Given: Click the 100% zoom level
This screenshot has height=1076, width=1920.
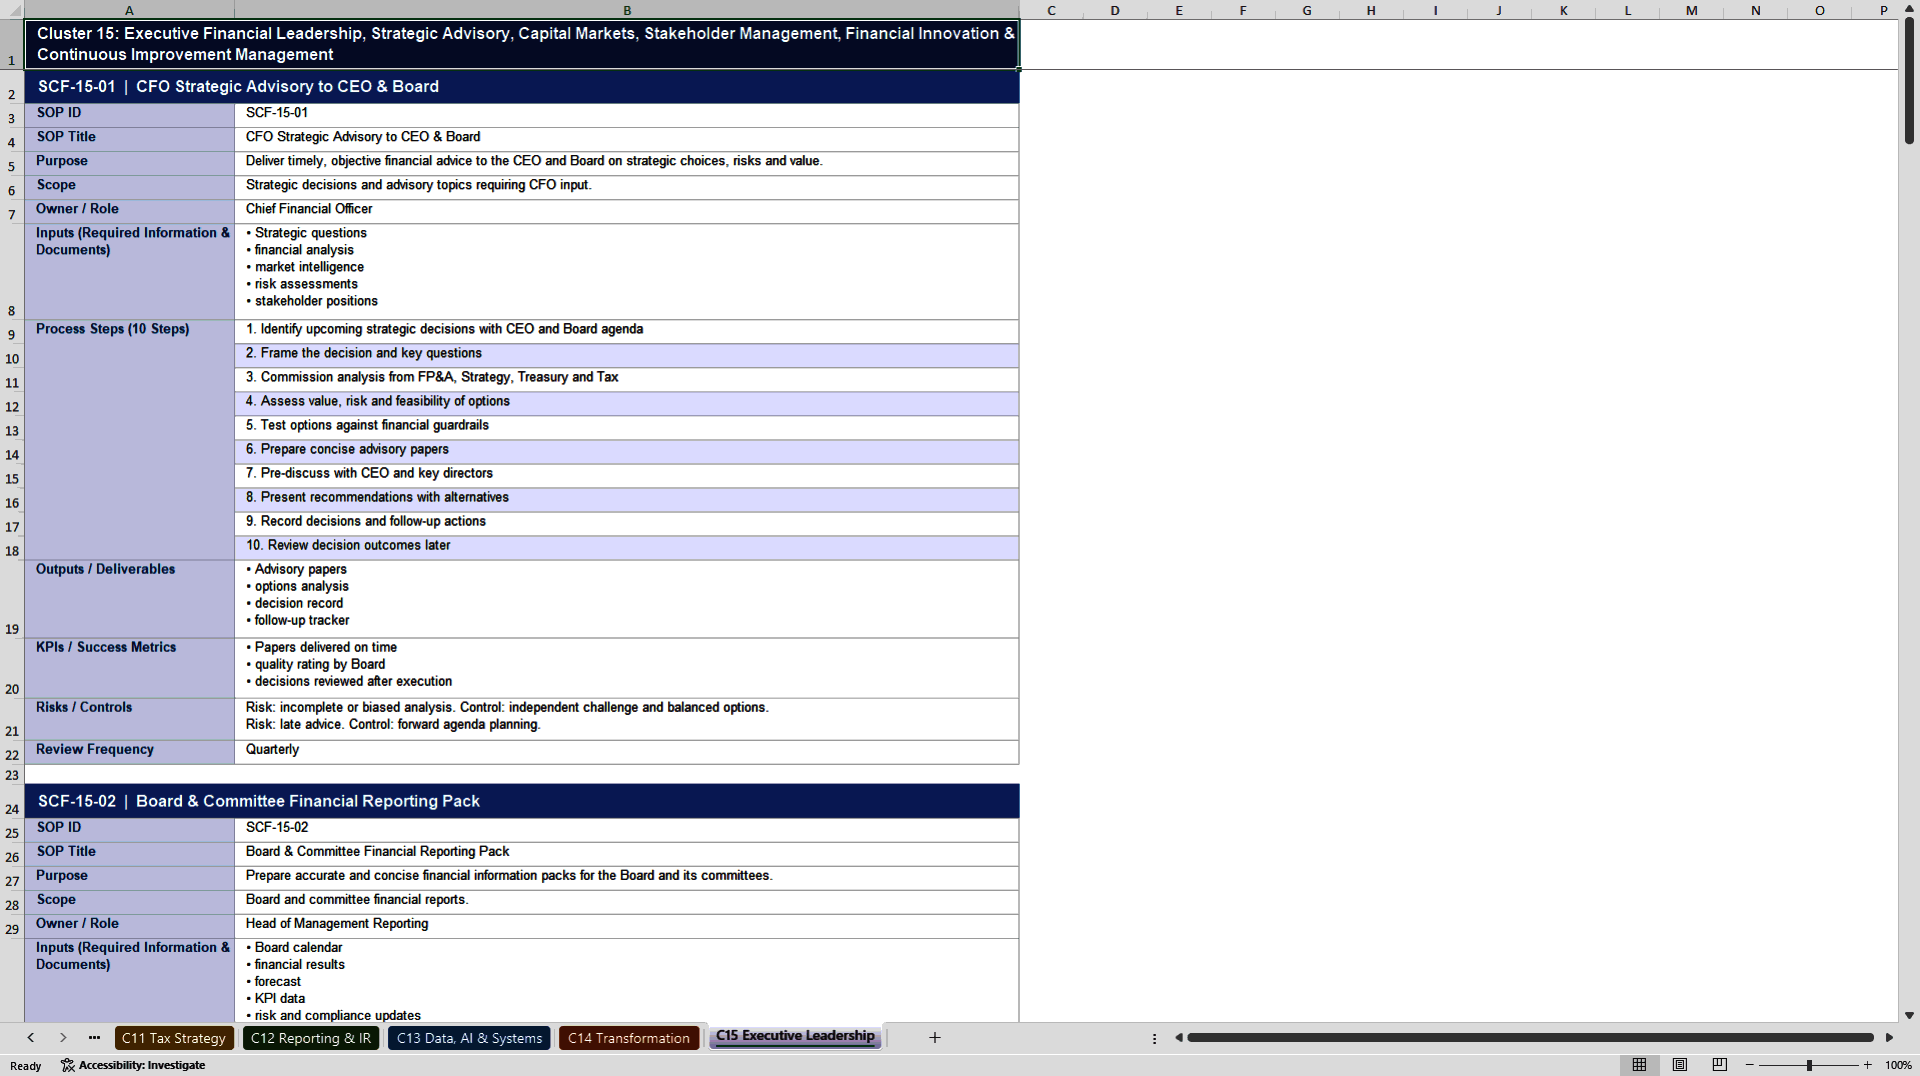Looking at the screenshot, I should [x=1898, y=1065].
